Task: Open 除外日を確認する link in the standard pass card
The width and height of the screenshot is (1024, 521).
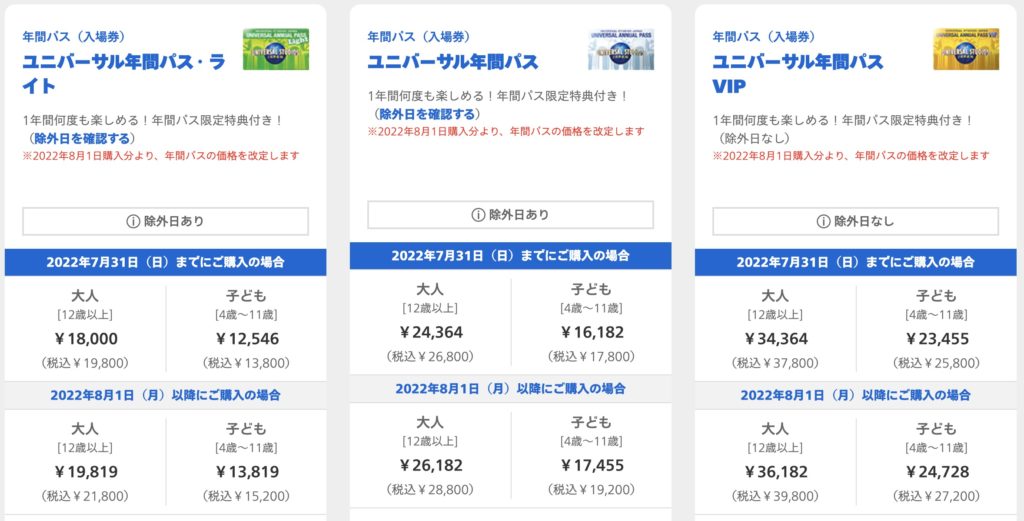Action: (x=427, y=114)
